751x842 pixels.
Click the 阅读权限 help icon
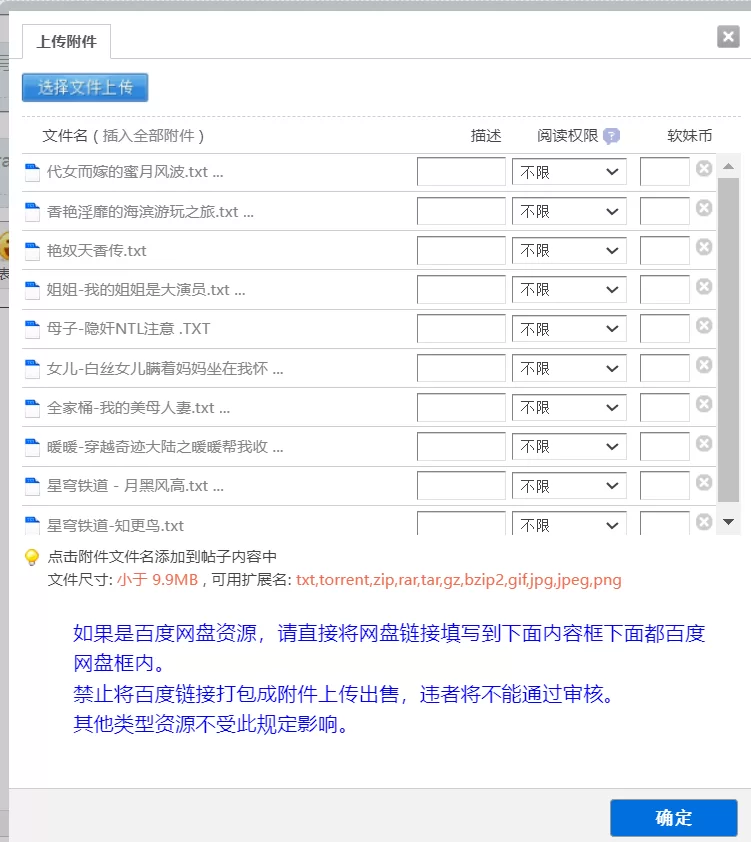613,136
